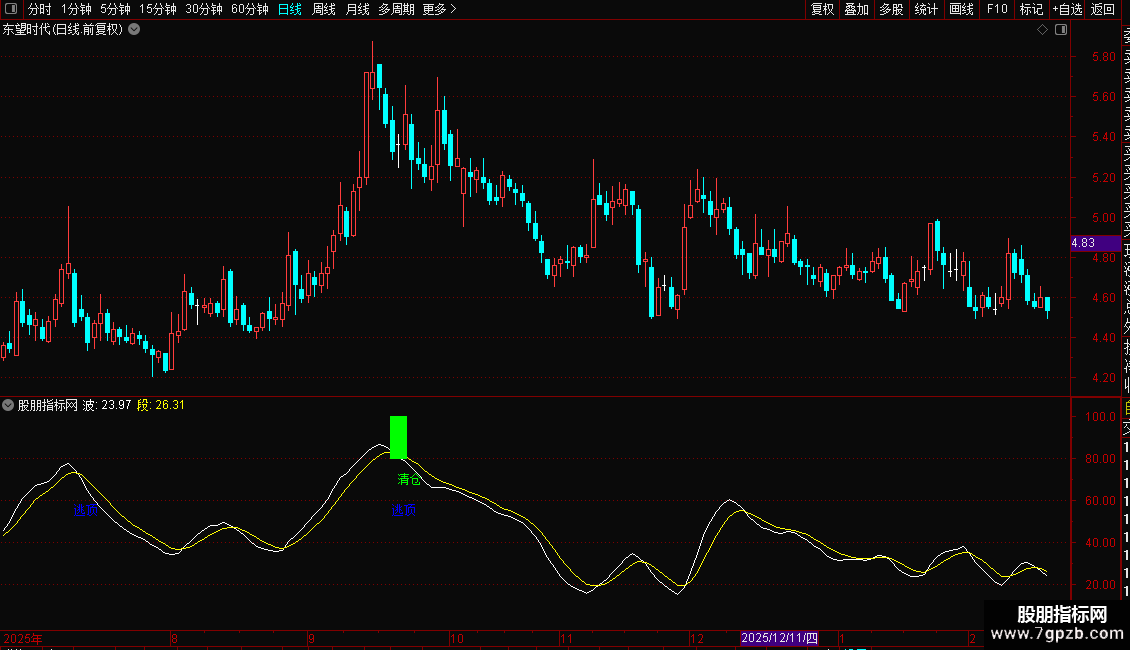
Task: Activate the 画线 drawing tool
Action: 961,9
